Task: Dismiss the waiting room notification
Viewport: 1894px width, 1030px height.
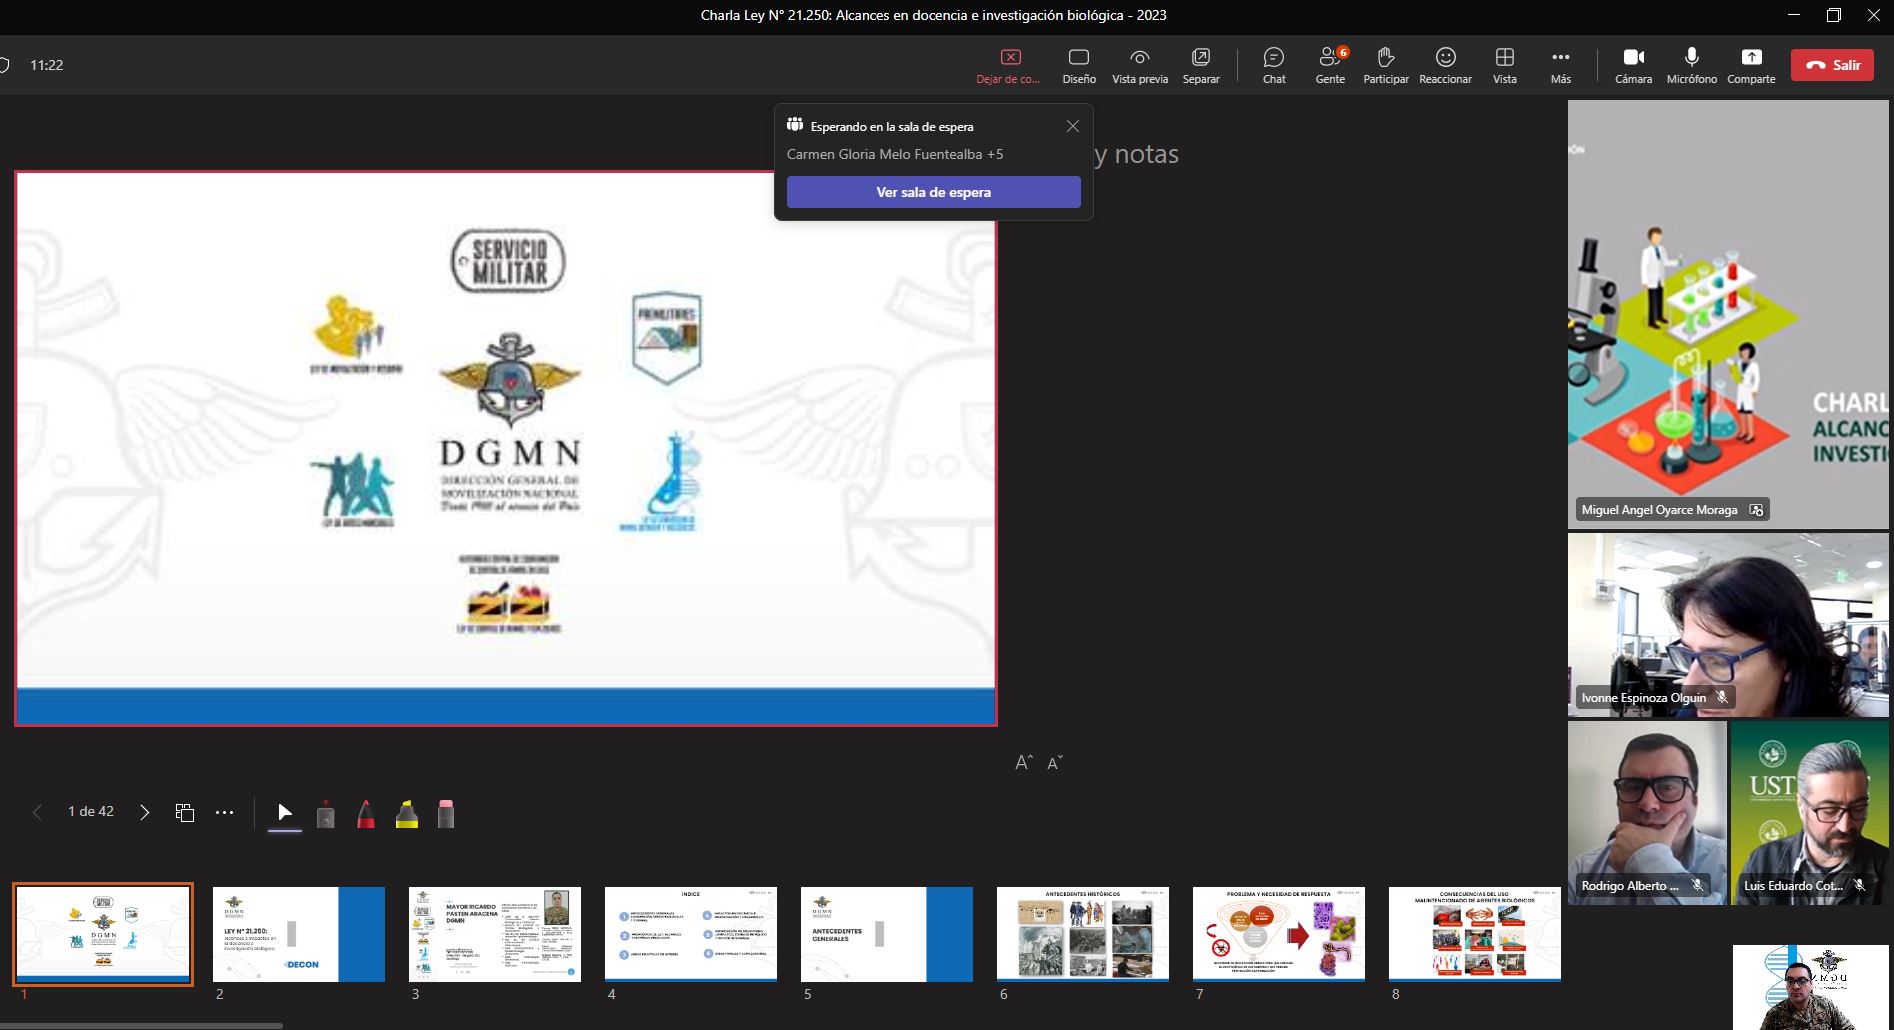Action: point(1073,126)
